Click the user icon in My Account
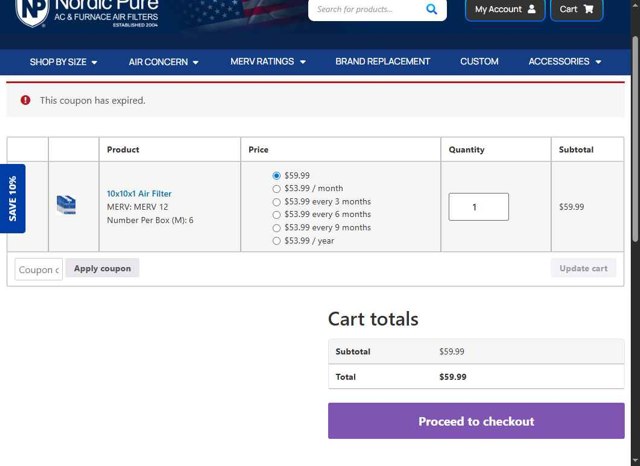This screenshot has width=640, height=466. click(531, 9)
